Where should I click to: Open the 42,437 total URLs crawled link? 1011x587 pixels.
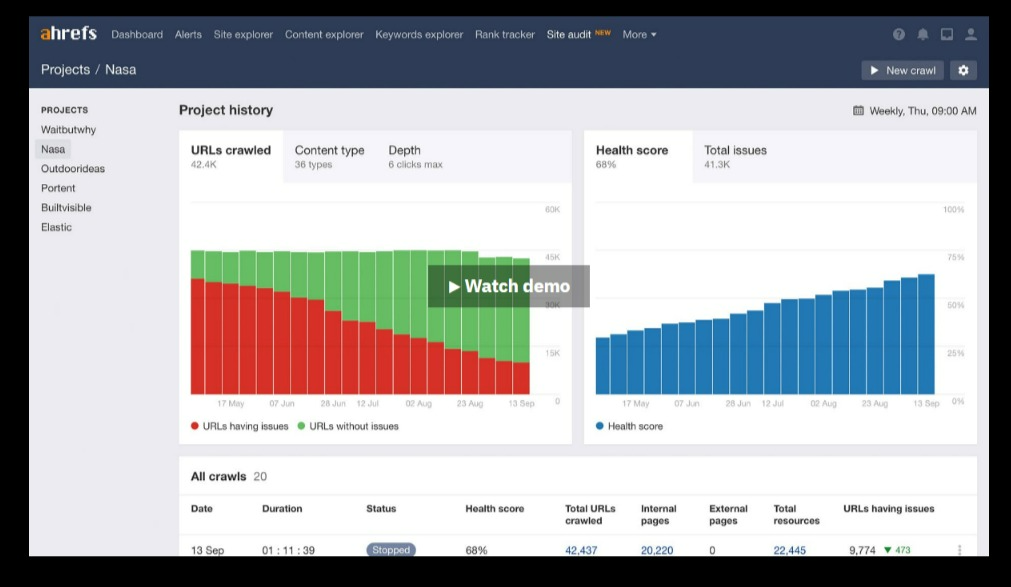581,550
